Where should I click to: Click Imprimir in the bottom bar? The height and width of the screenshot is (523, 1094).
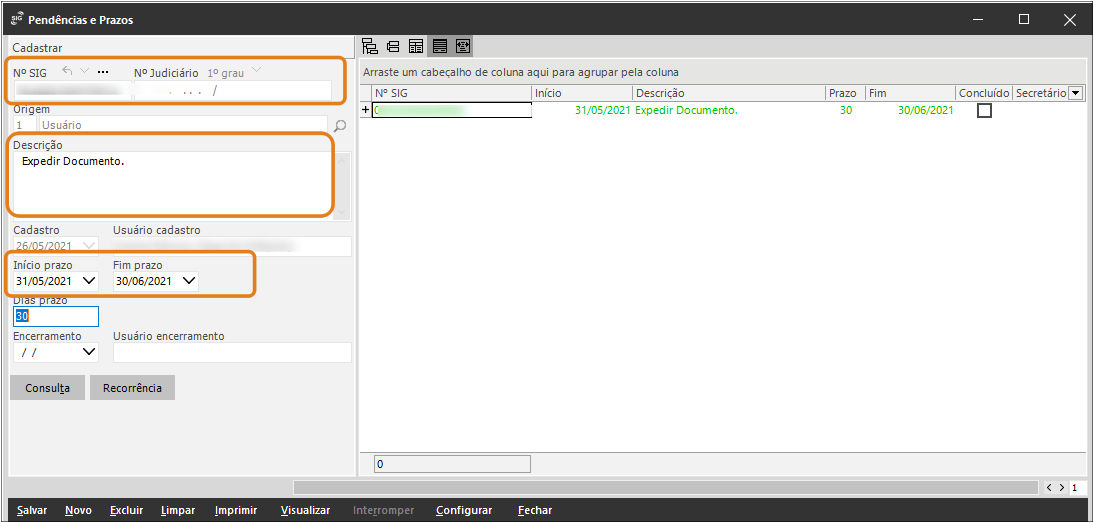click(236, 510)
